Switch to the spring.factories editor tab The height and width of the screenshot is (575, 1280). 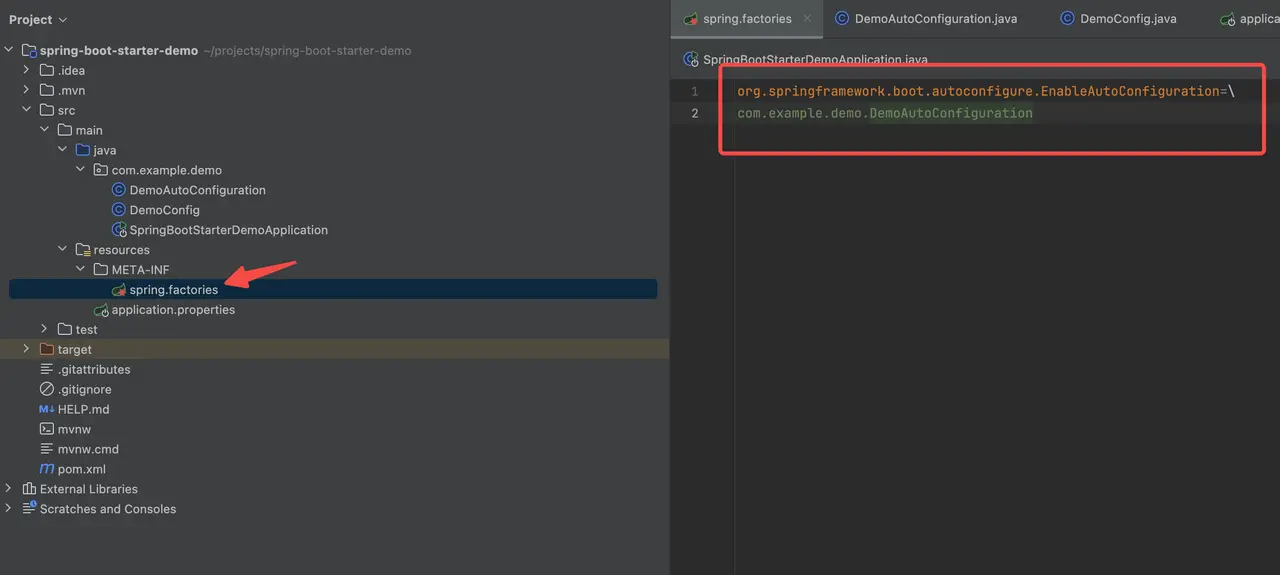[746, 18]
